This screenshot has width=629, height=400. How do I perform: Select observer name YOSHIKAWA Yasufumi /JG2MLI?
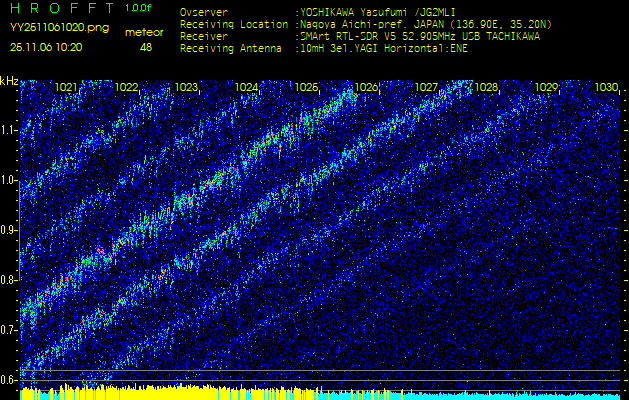coord(377,13)
